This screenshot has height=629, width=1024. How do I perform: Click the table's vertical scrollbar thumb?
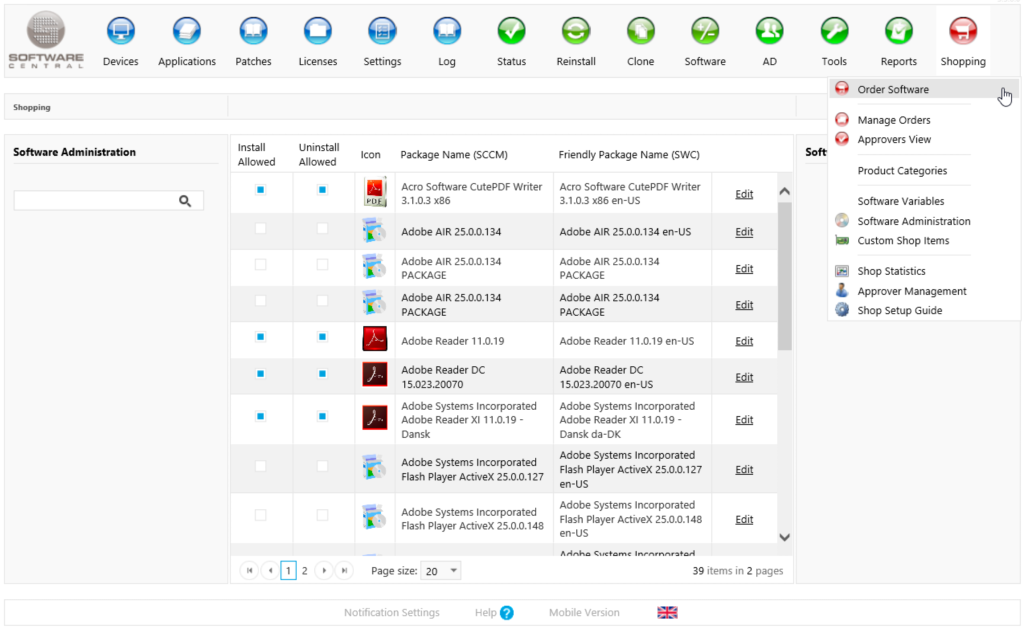coord(784,276)
